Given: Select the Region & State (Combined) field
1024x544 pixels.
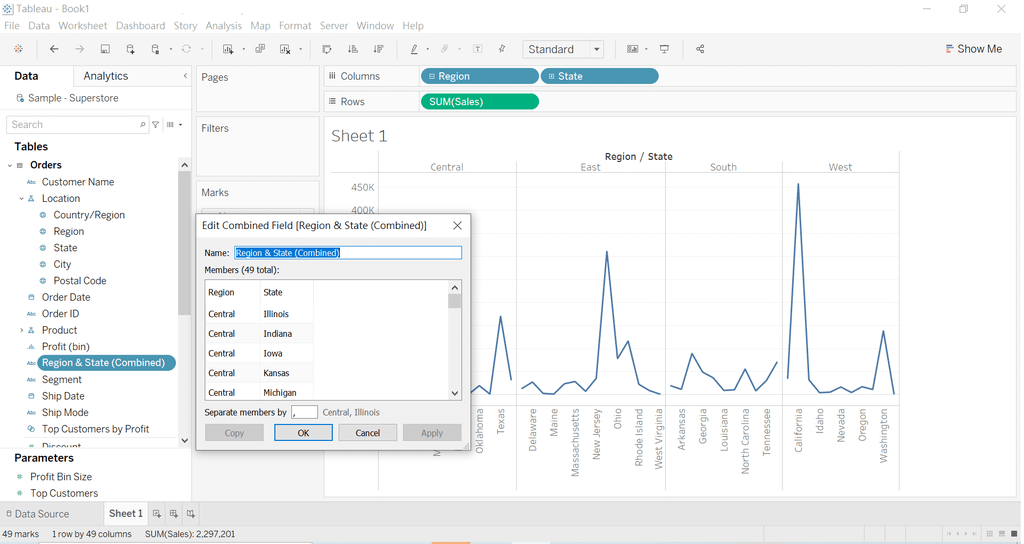Looking at the screenshot, I should 106,362.
